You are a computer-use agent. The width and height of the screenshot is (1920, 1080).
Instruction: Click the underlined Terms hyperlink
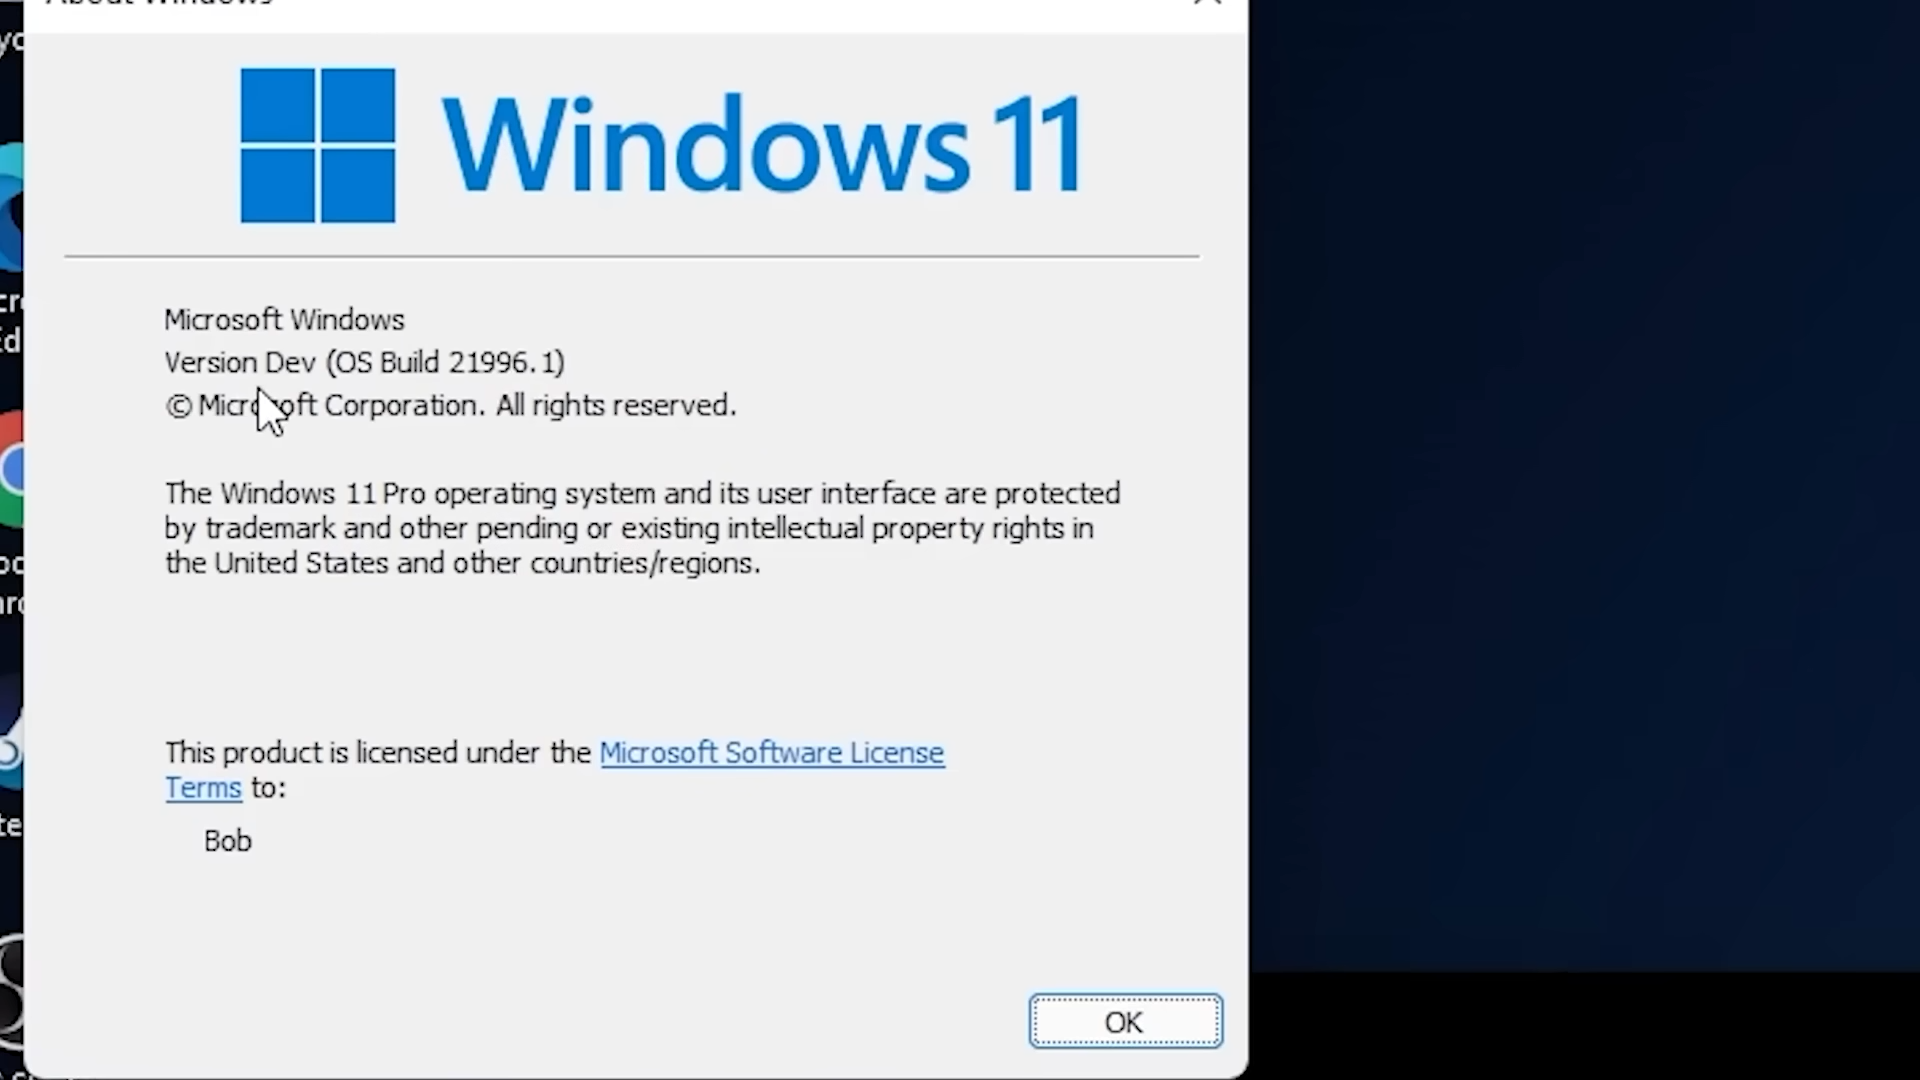(203, 788)
